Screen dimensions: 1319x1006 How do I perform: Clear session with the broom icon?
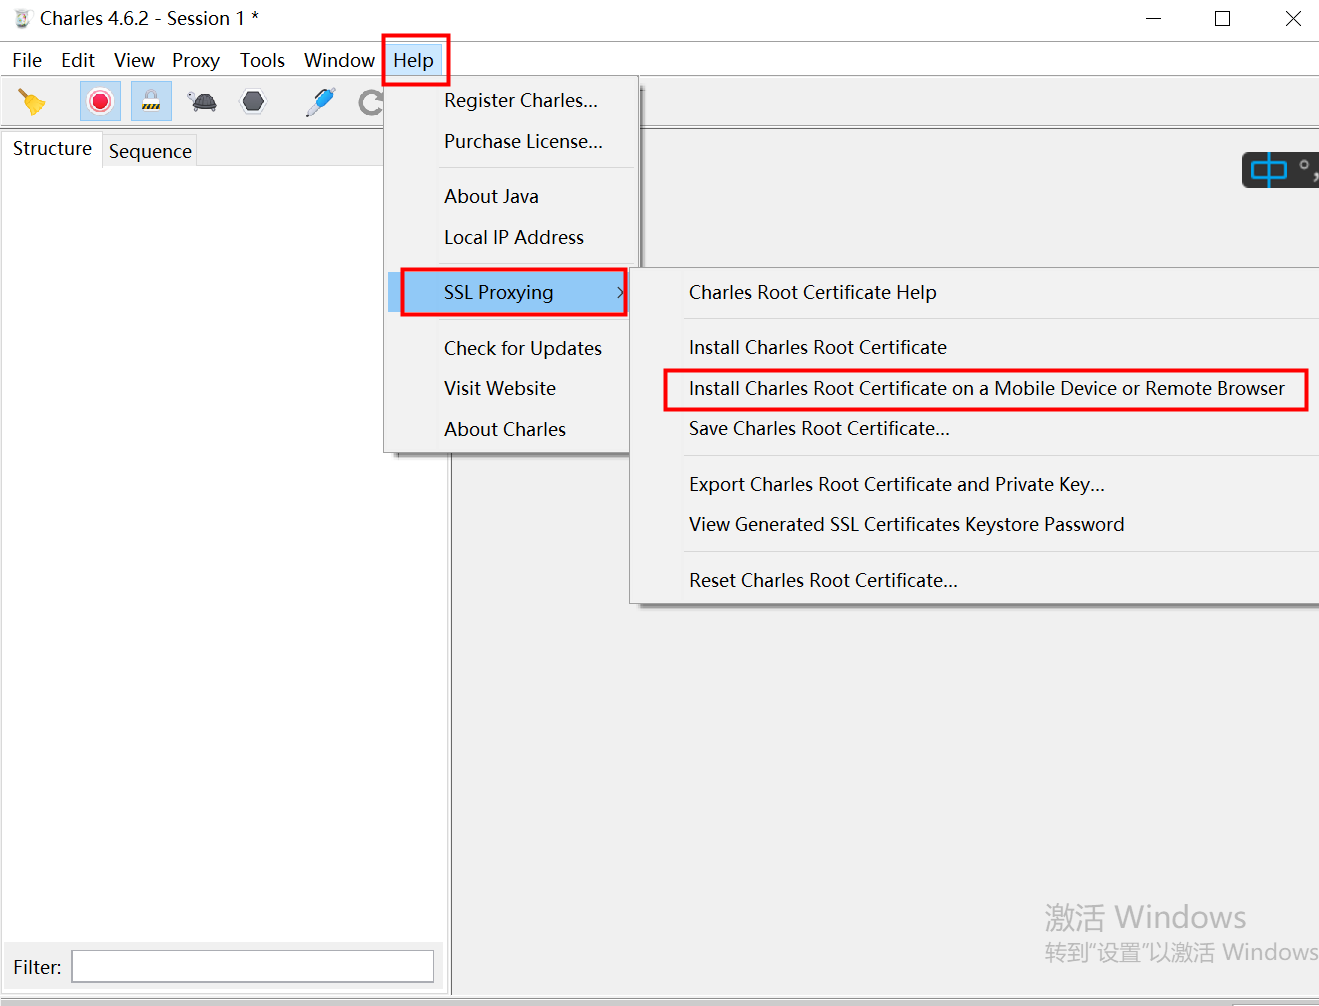pos(32,101)
